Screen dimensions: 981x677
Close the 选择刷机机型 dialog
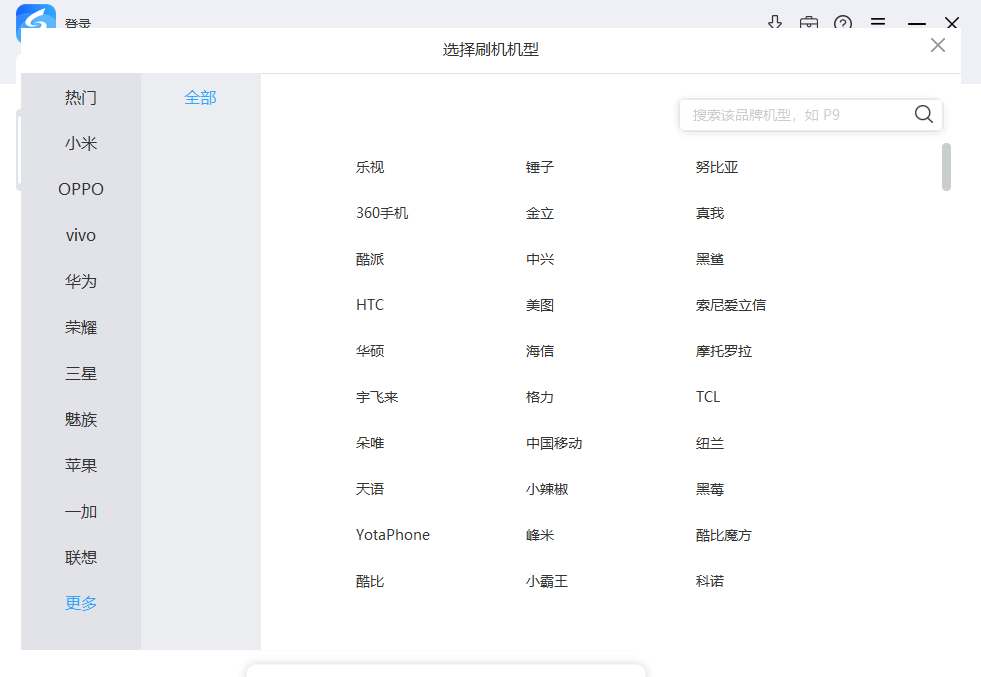tap(937, 44)
